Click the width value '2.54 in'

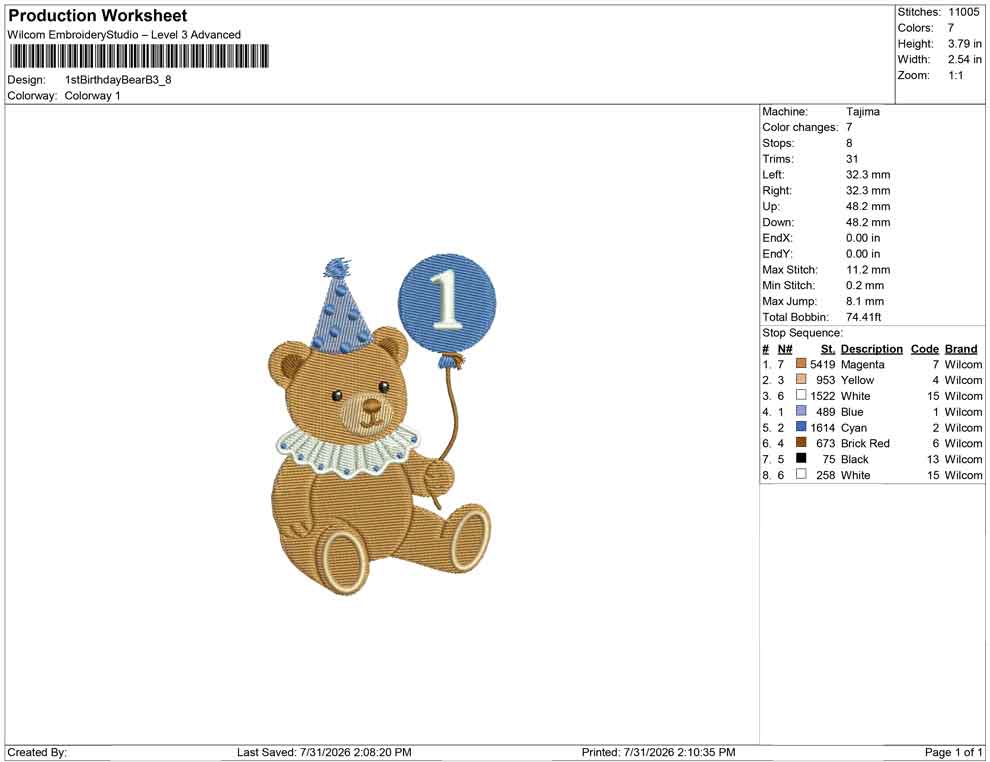pos(965,59)
